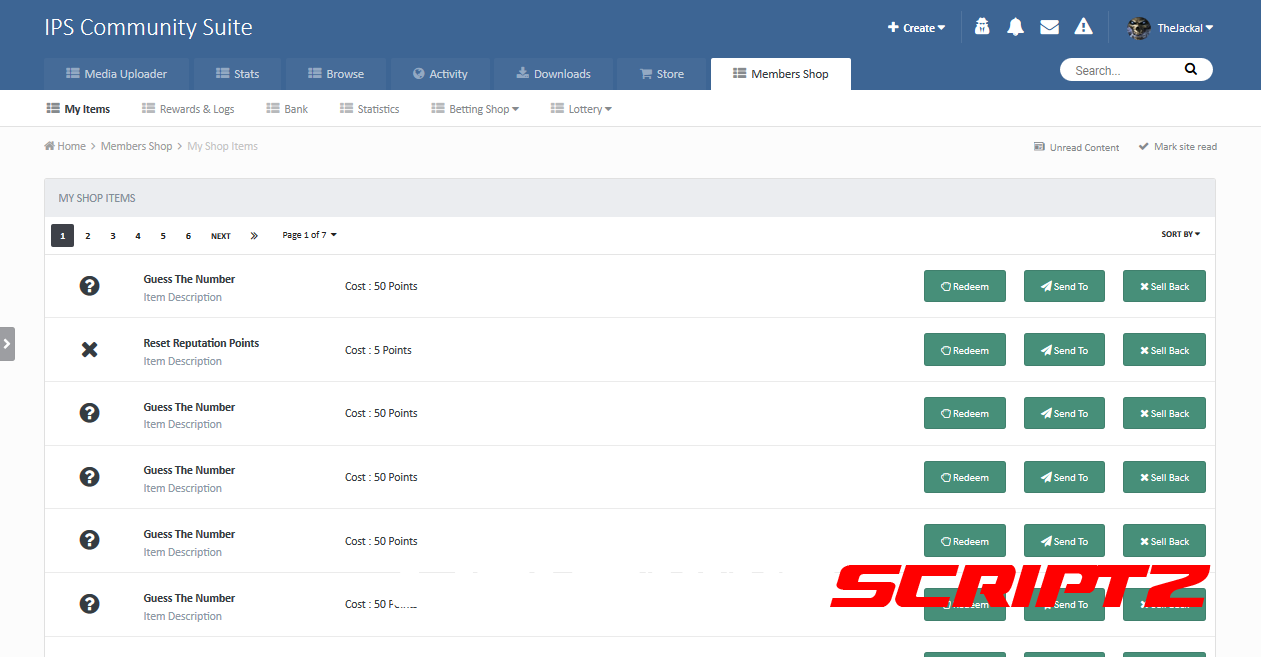Open the Create dropdown menu
1261x657 pixels.
916,28
